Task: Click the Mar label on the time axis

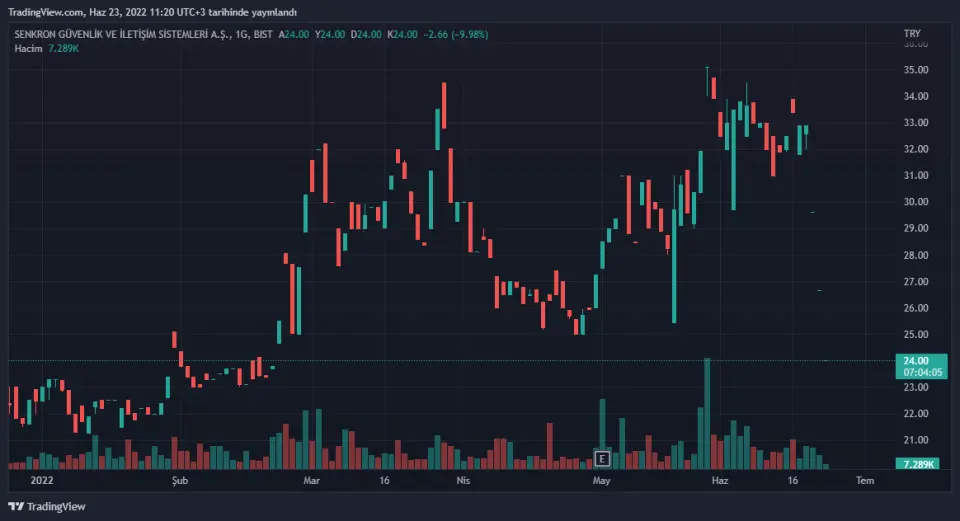Action: coord(312,481)
